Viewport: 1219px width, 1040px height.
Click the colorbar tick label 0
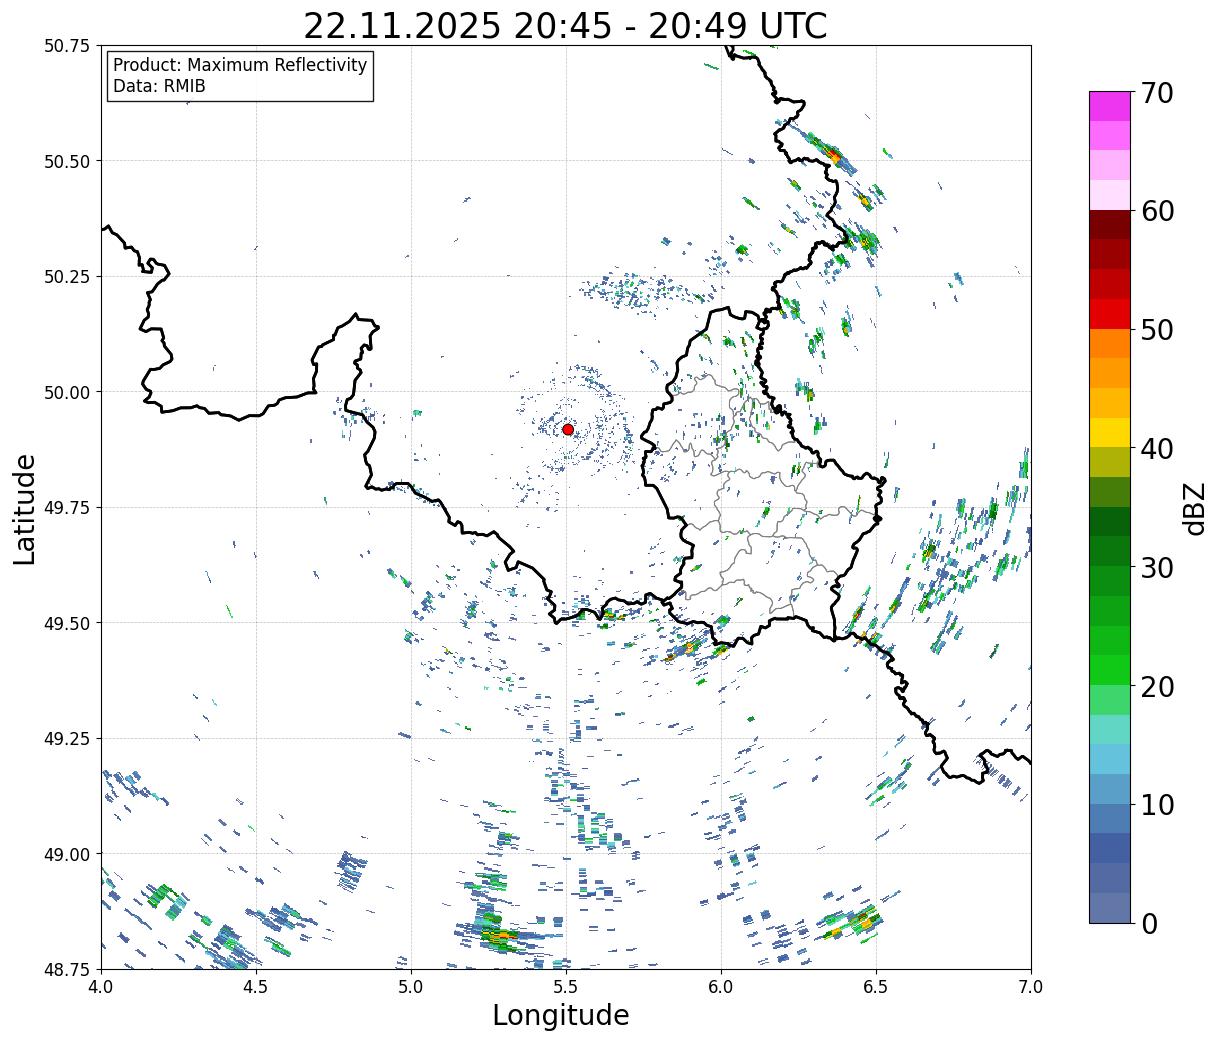click(1148, 923)
